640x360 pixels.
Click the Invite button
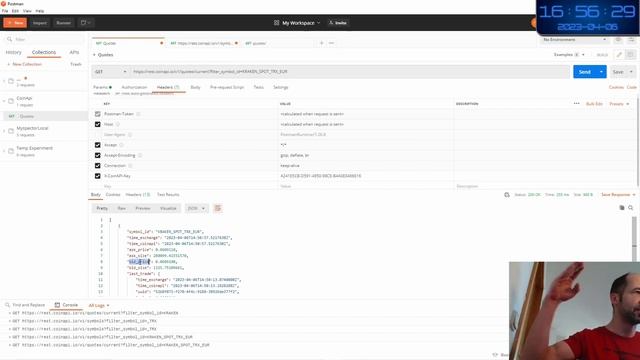click(x=338, y=23)
